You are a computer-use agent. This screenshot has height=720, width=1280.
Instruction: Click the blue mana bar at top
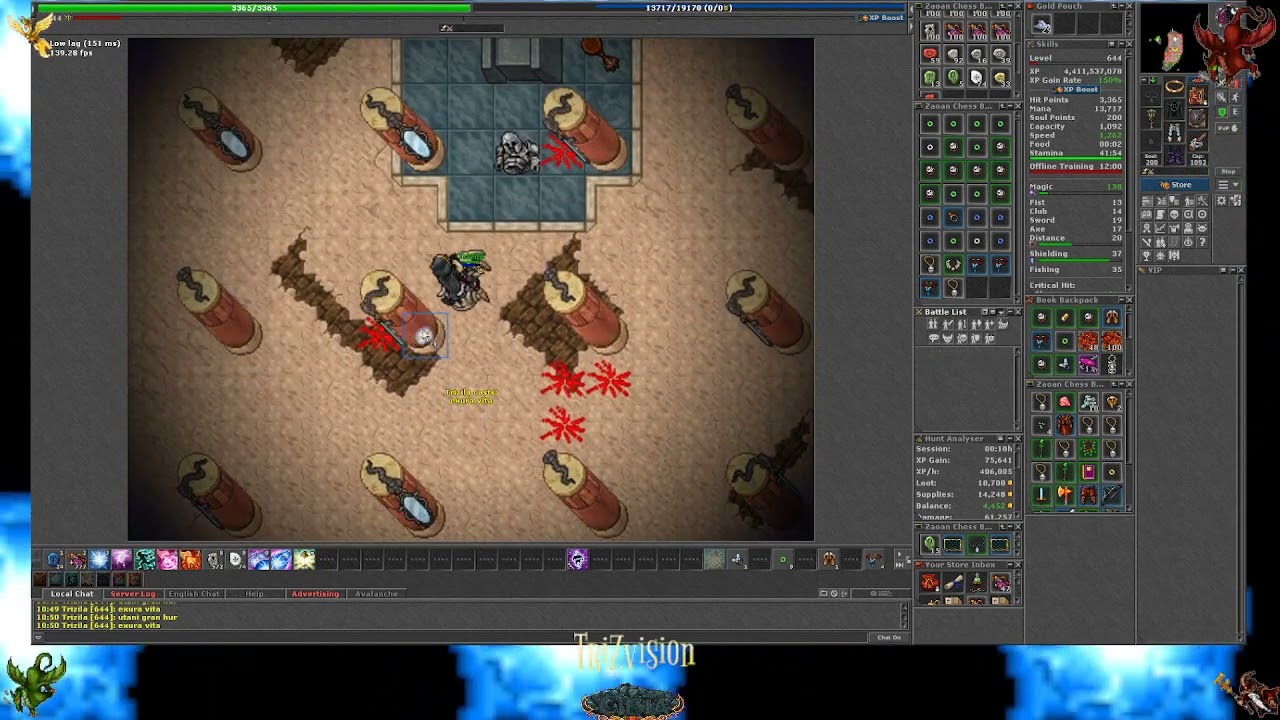click(689, 8)
